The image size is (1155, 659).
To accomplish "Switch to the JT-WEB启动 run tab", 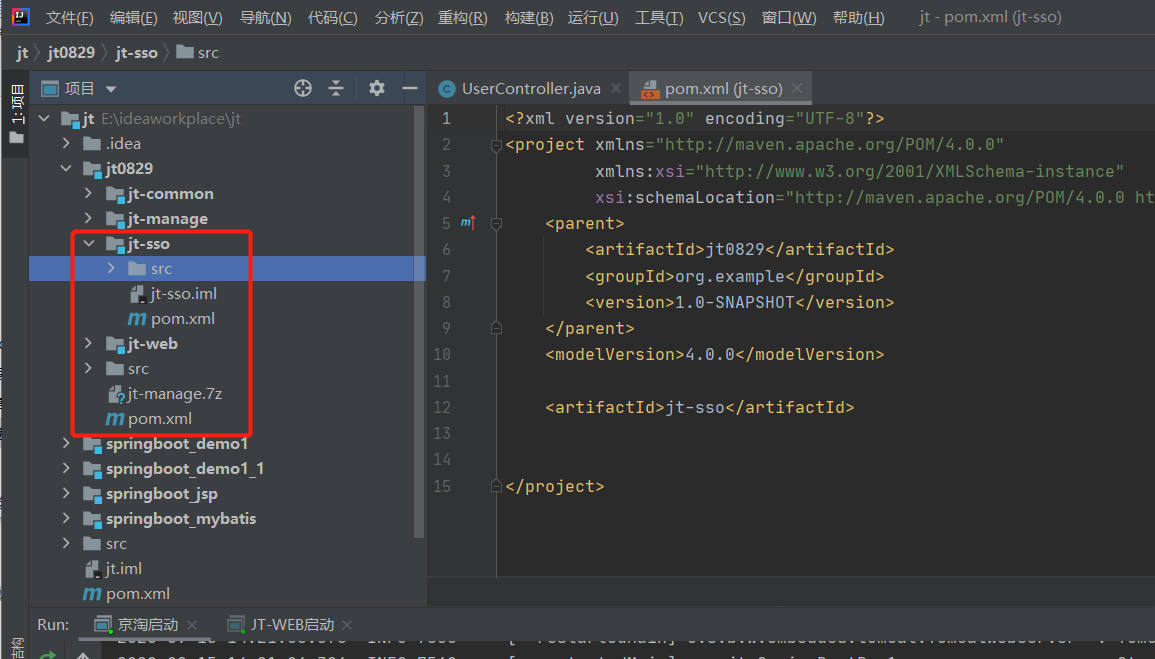I will click(292, 624).
